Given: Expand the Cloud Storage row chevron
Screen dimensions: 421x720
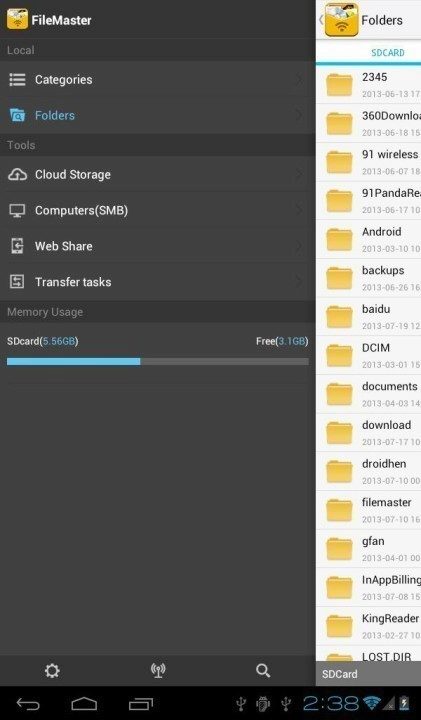Looking at the screenshot, I should tap(299, 174).
